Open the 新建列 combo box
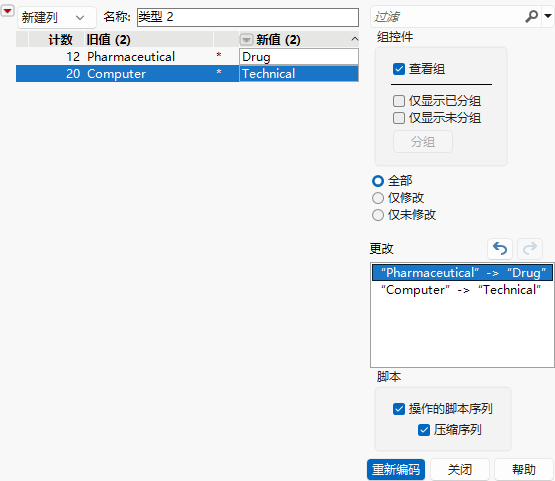Viewport: 555px width, 481px height. pos(57,17)
